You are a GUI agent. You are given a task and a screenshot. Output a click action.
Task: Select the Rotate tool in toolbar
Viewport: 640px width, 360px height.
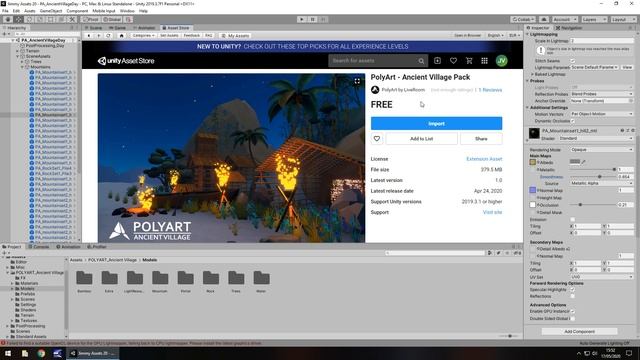tap(29, 19)
